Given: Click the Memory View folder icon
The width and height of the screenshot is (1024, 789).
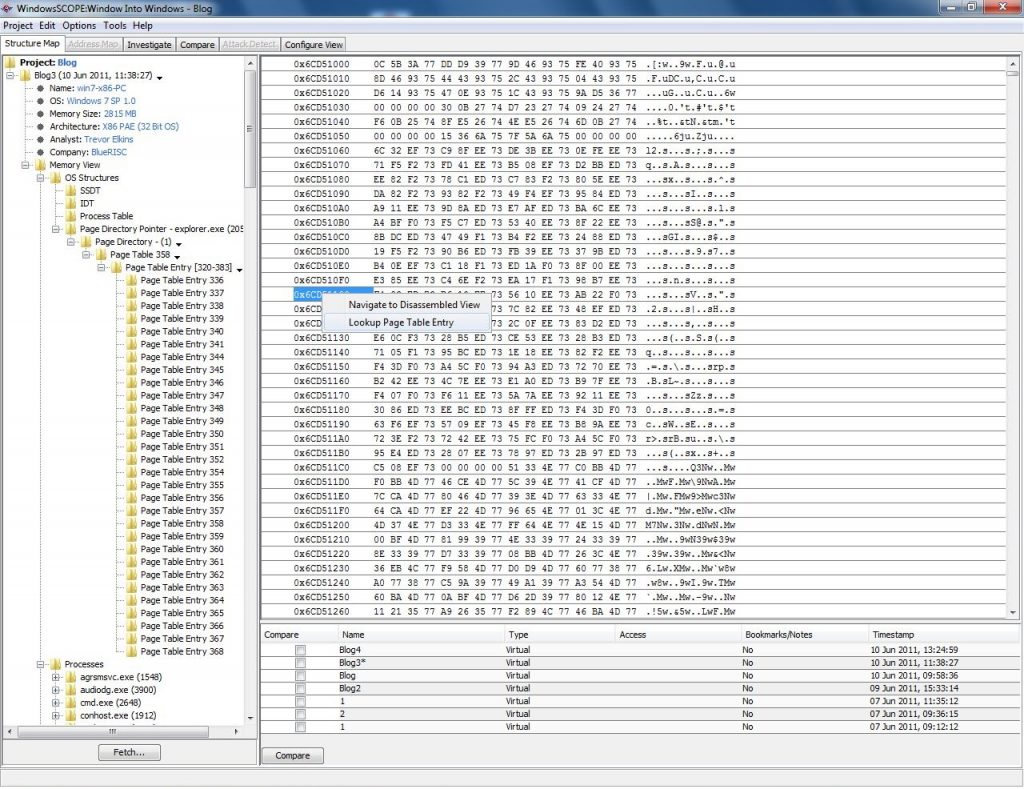Looking at the screenshot, I should coord(40,165).
